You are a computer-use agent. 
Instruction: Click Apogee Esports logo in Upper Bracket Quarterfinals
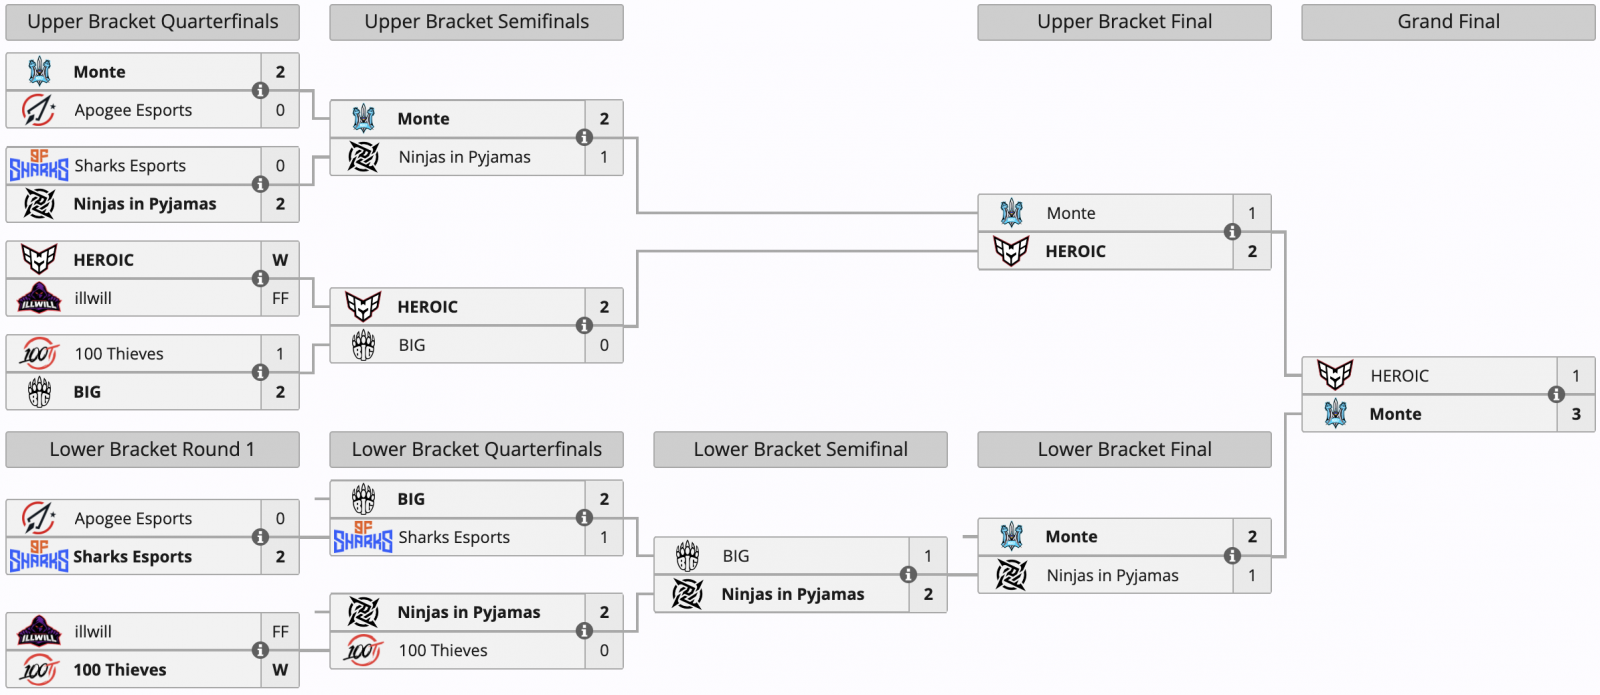pos(39,110)
